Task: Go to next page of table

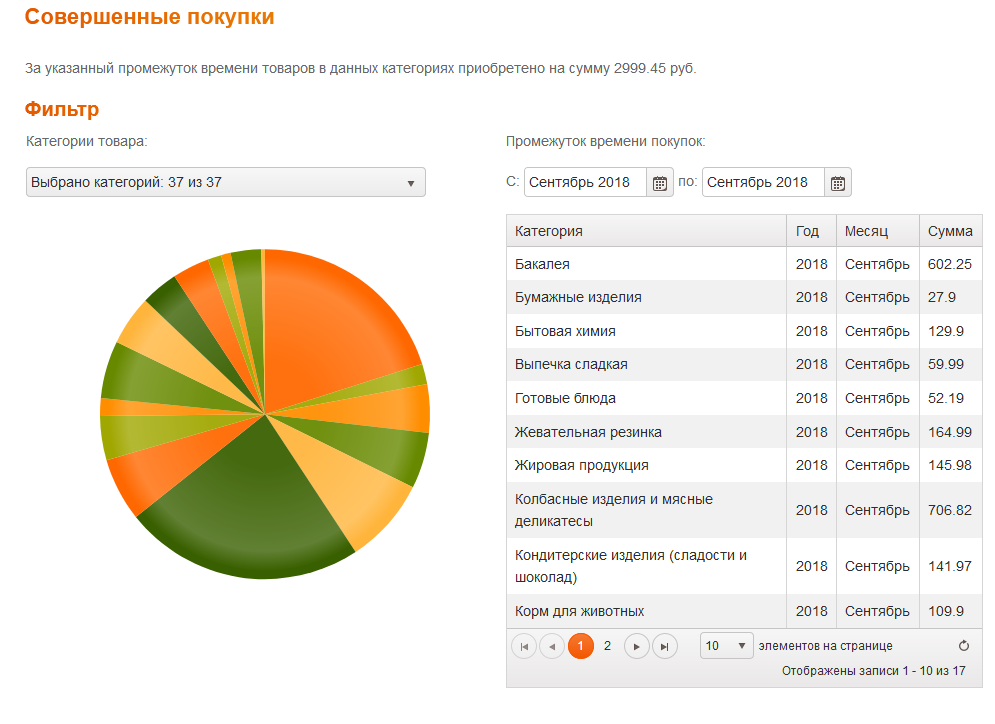Action: [x=636, y=647]
